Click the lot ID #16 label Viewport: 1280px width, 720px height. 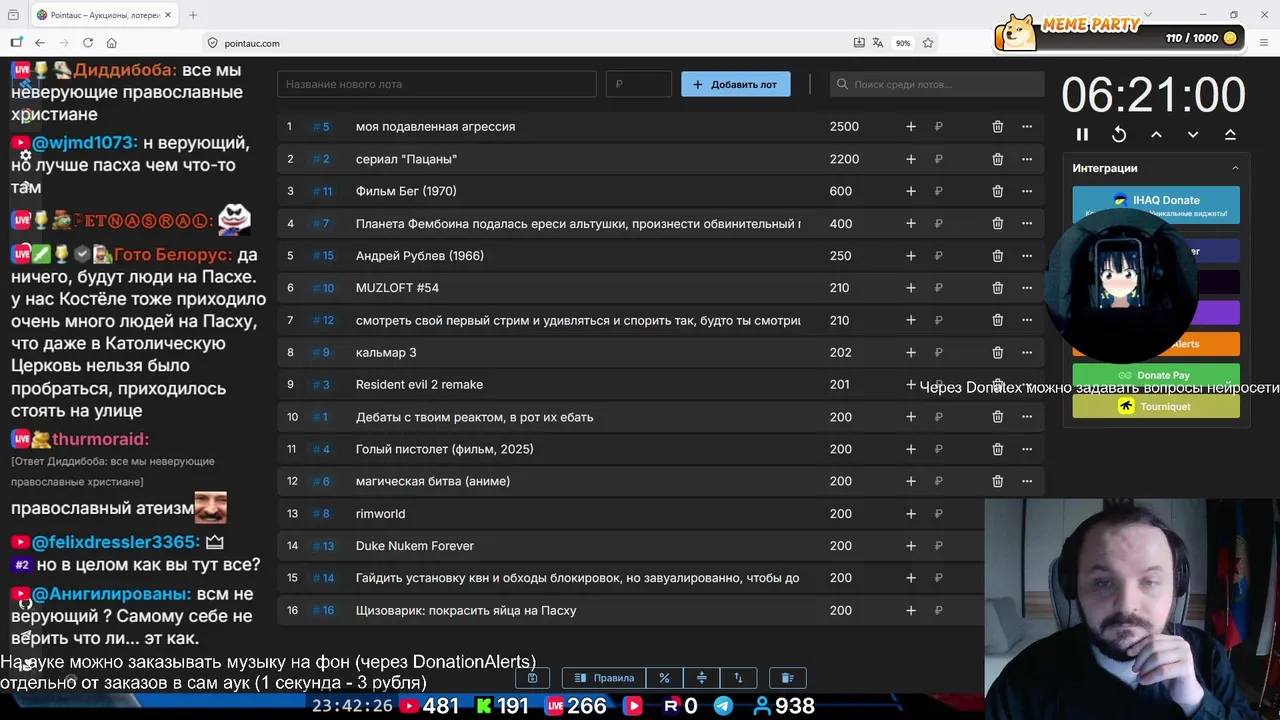pyautogui.click(x=323, y=610)
